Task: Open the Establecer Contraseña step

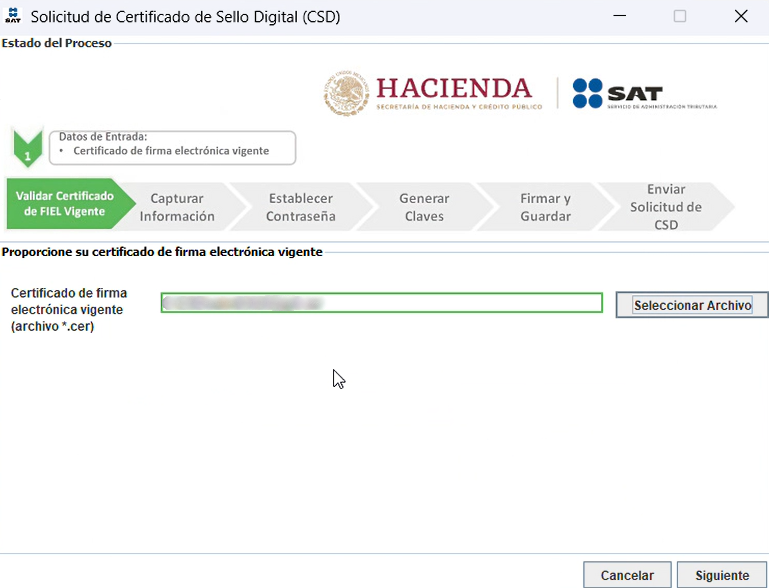Action: click(300, 207)
